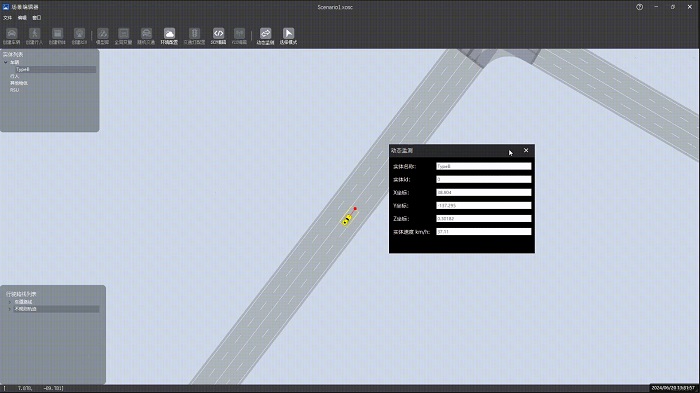The height and width of the screenshot is (393, 700).
Task: Open the random traffic car icon
Action: click(146, 36)
